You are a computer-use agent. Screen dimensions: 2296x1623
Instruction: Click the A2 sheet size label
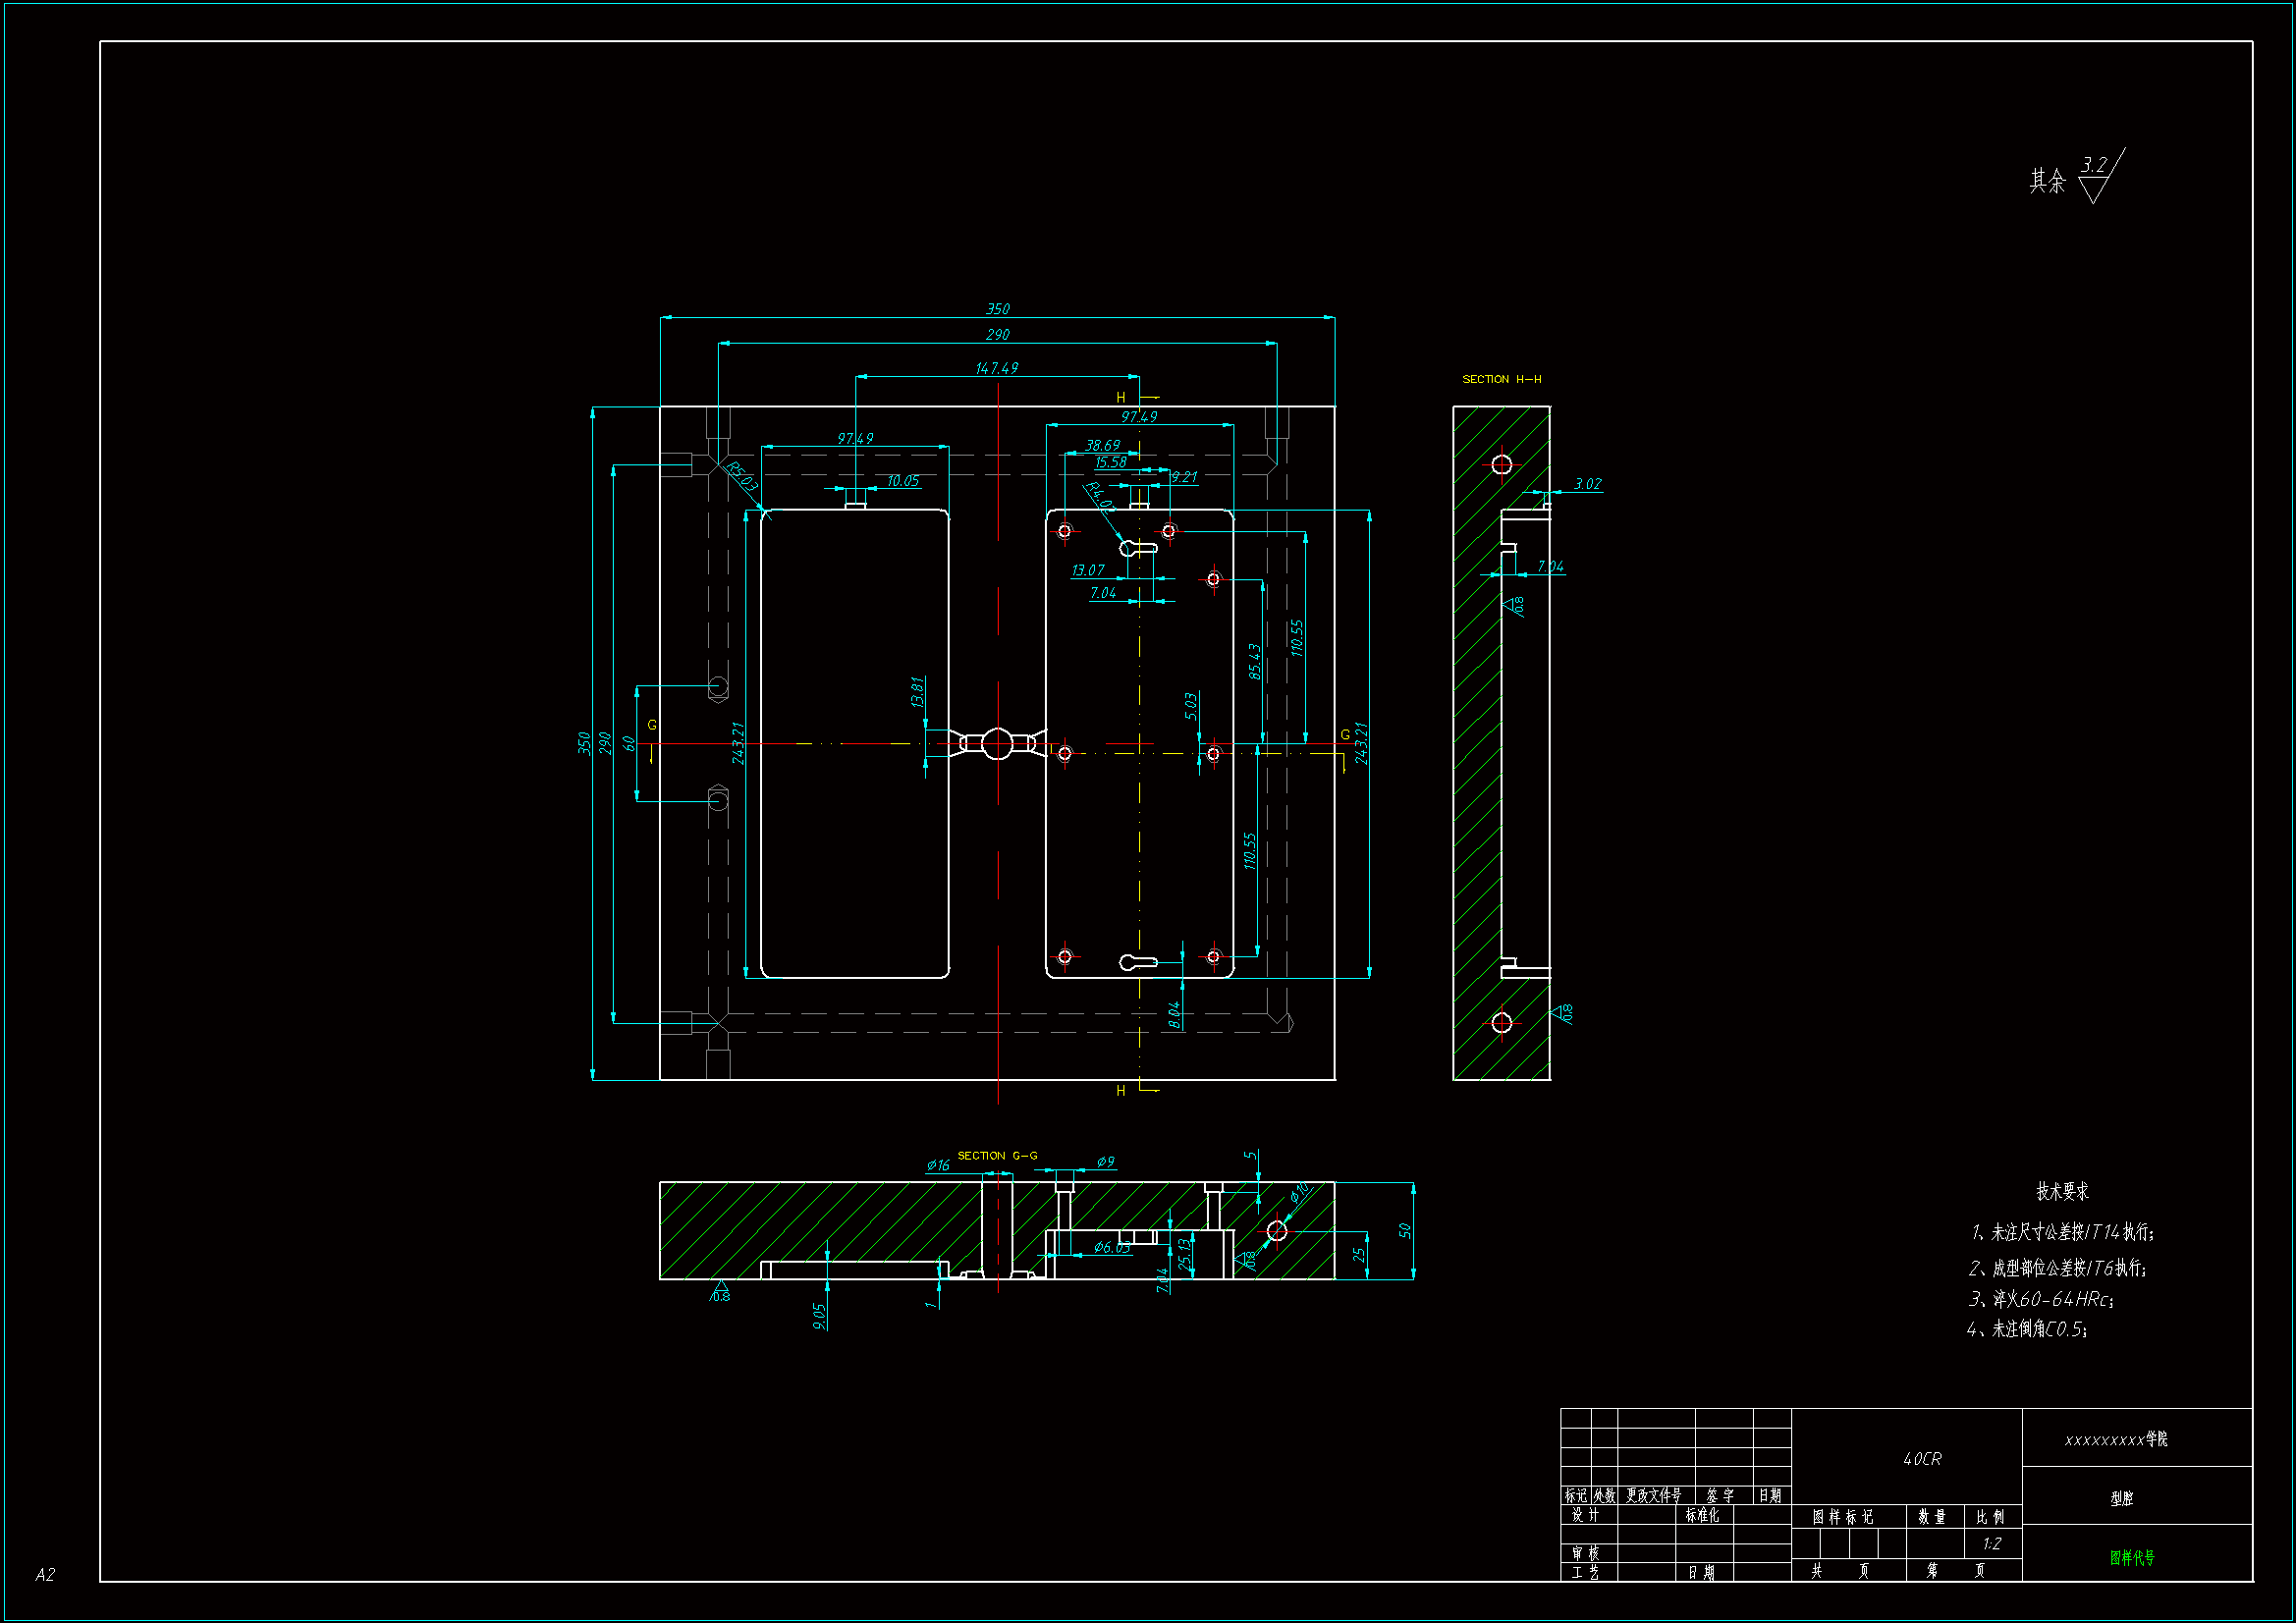tap(45, 1574)
